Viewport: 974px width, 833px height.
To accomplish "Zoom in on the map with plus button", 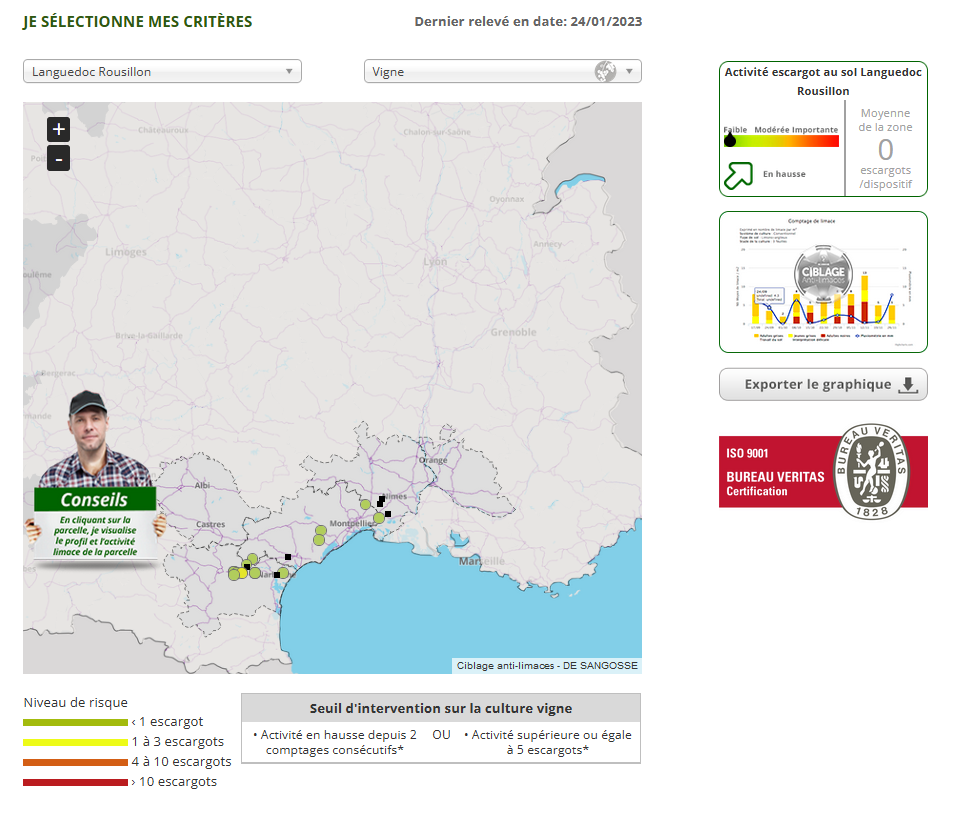I will (58, 129).
